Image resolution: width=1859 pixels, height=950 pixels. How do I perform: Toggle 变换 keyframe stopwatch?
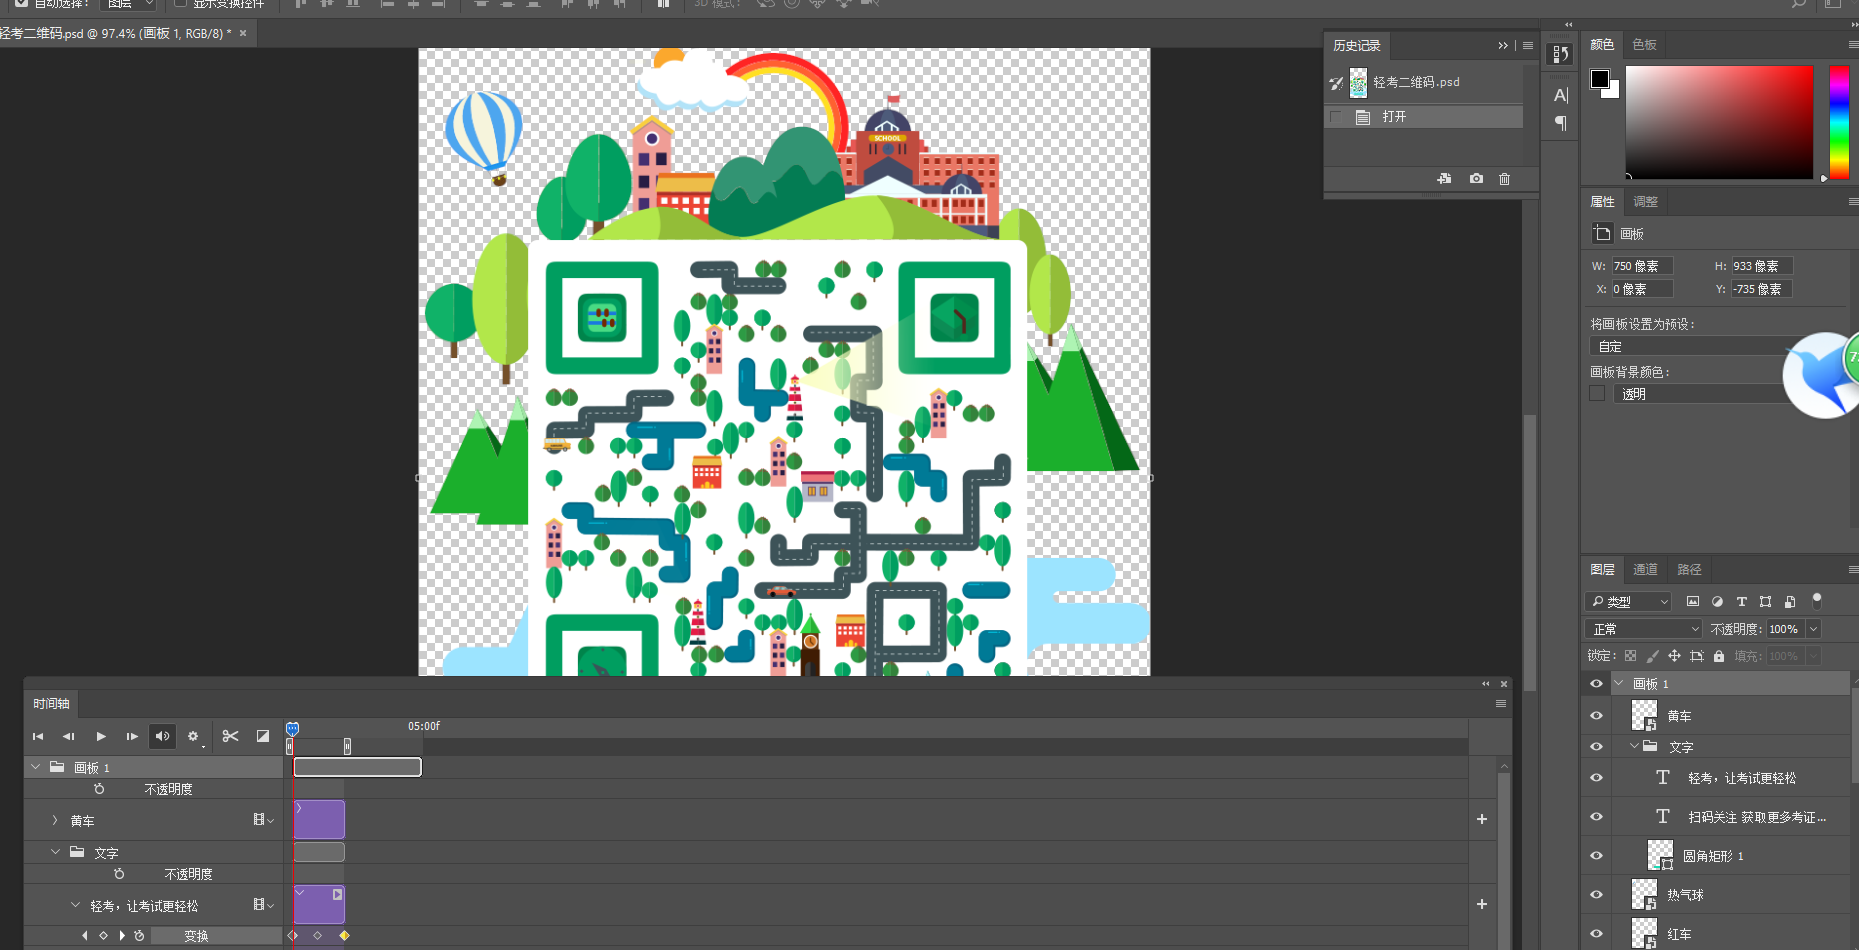click(139, 936)
